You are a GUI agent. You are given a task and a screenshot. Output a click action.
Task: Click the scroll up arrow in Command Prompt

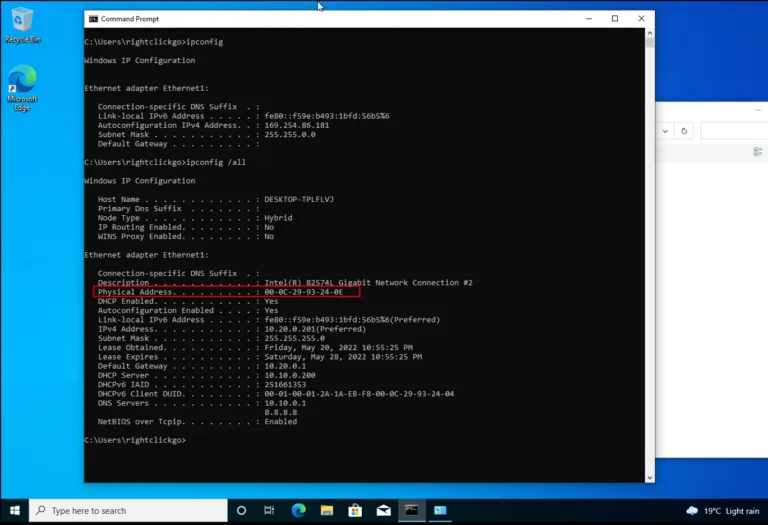click(x=650, y=33)
